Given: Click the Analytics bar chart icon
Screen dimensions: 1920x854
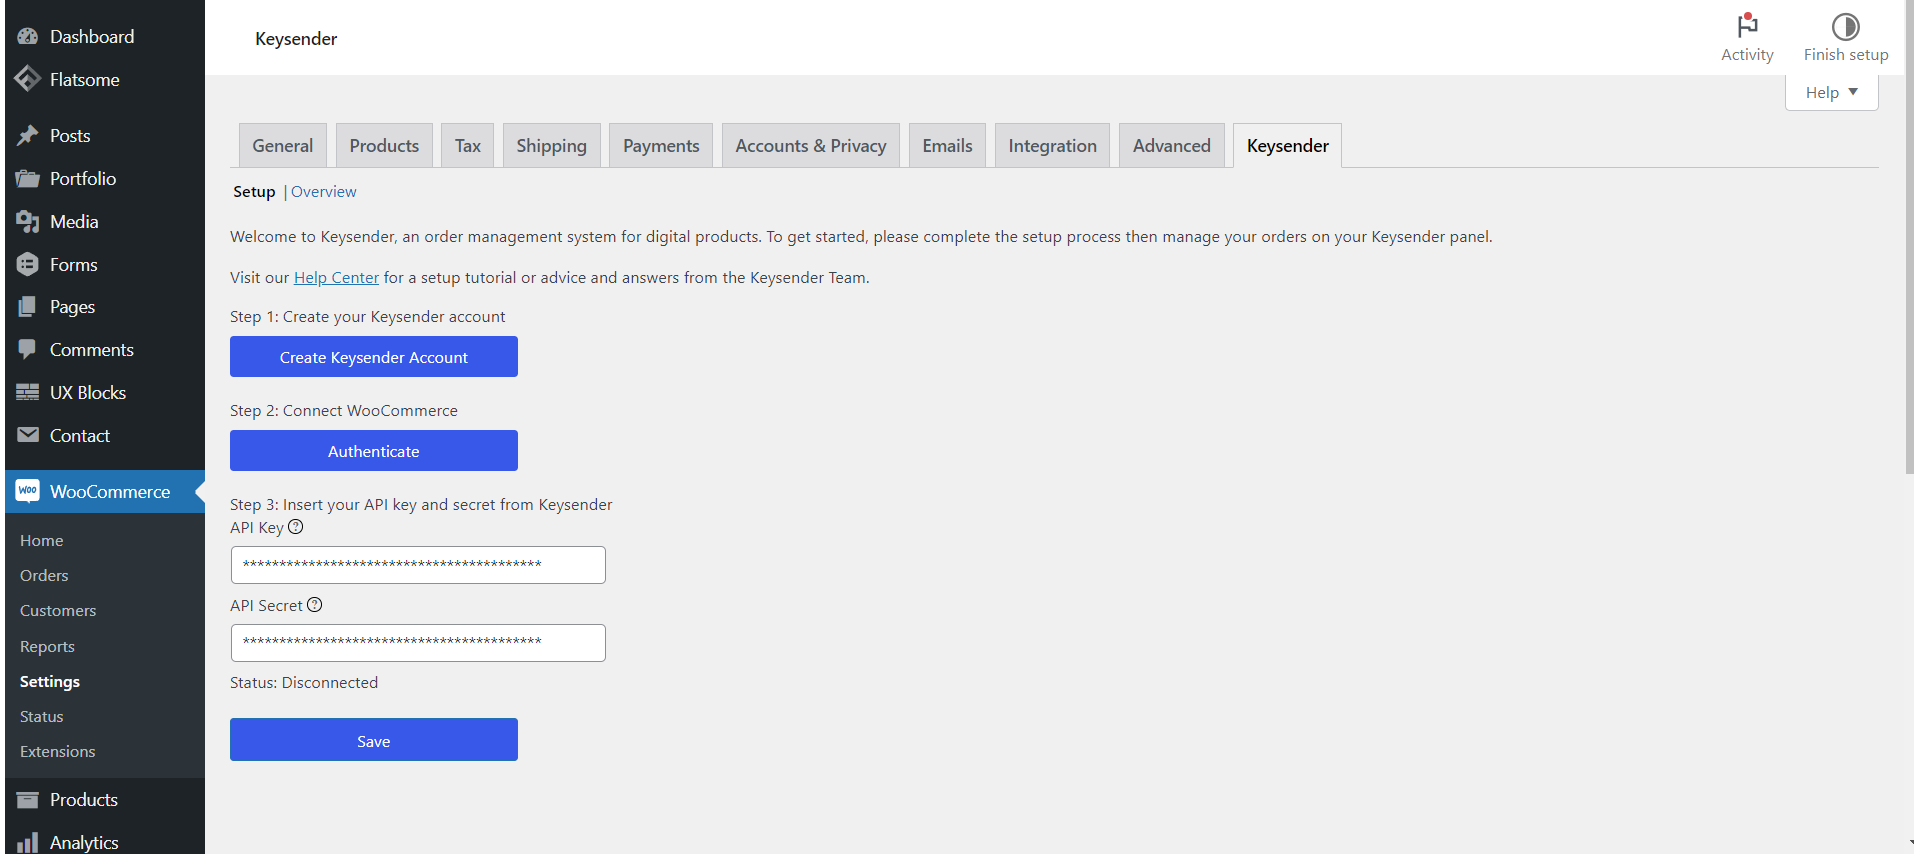Looking at the screenshot, I should coord(28,843).
